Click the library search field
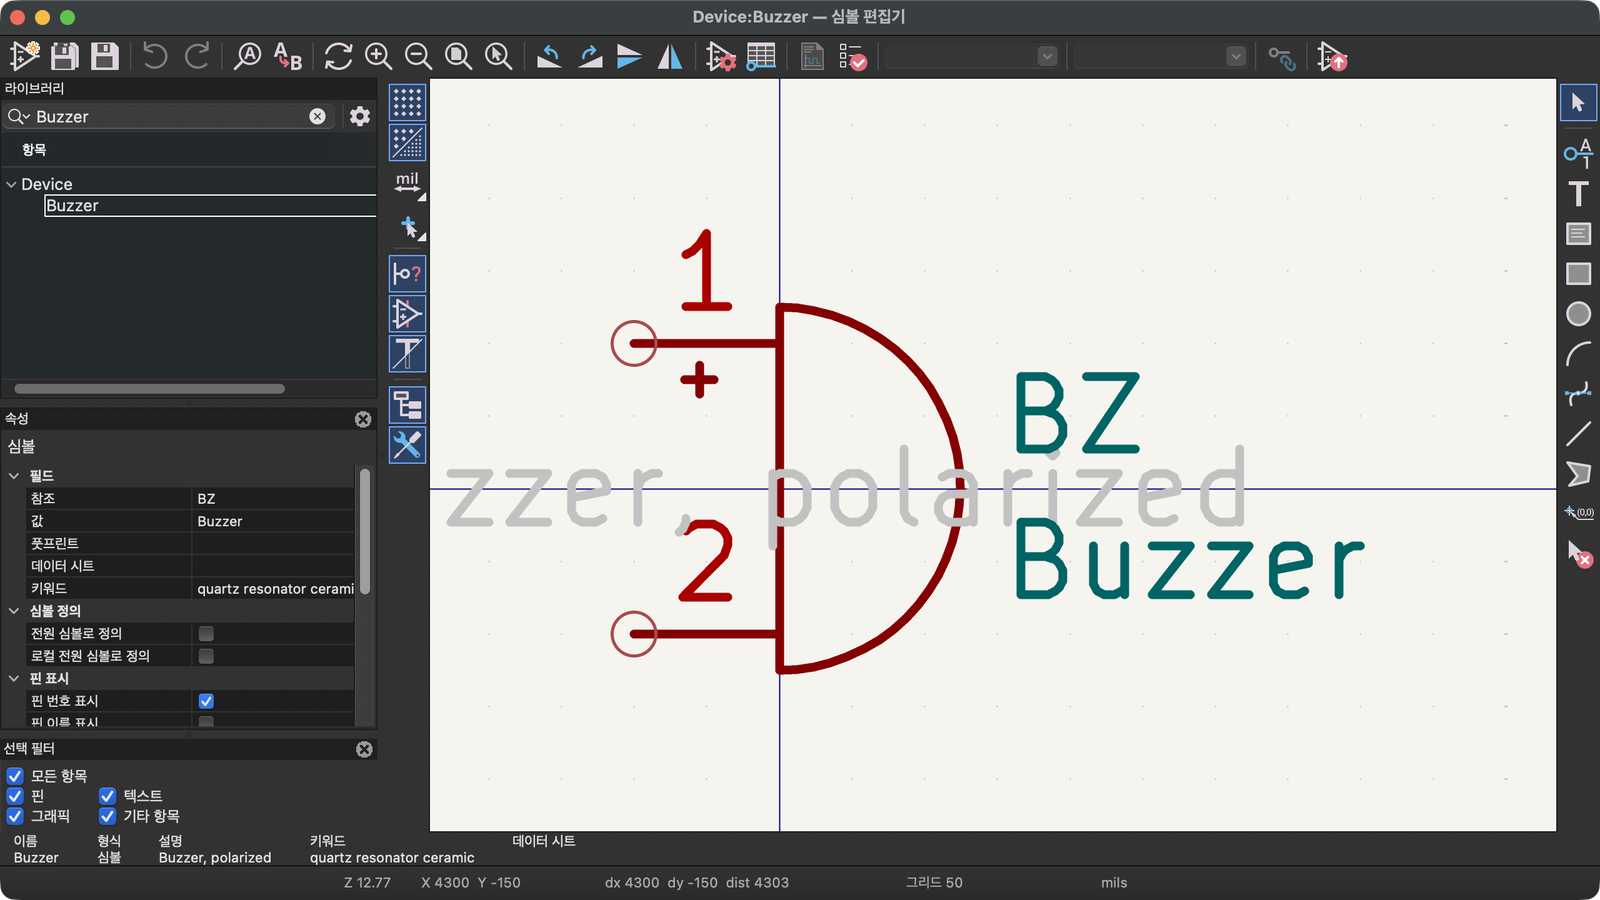 click(168, 116)
